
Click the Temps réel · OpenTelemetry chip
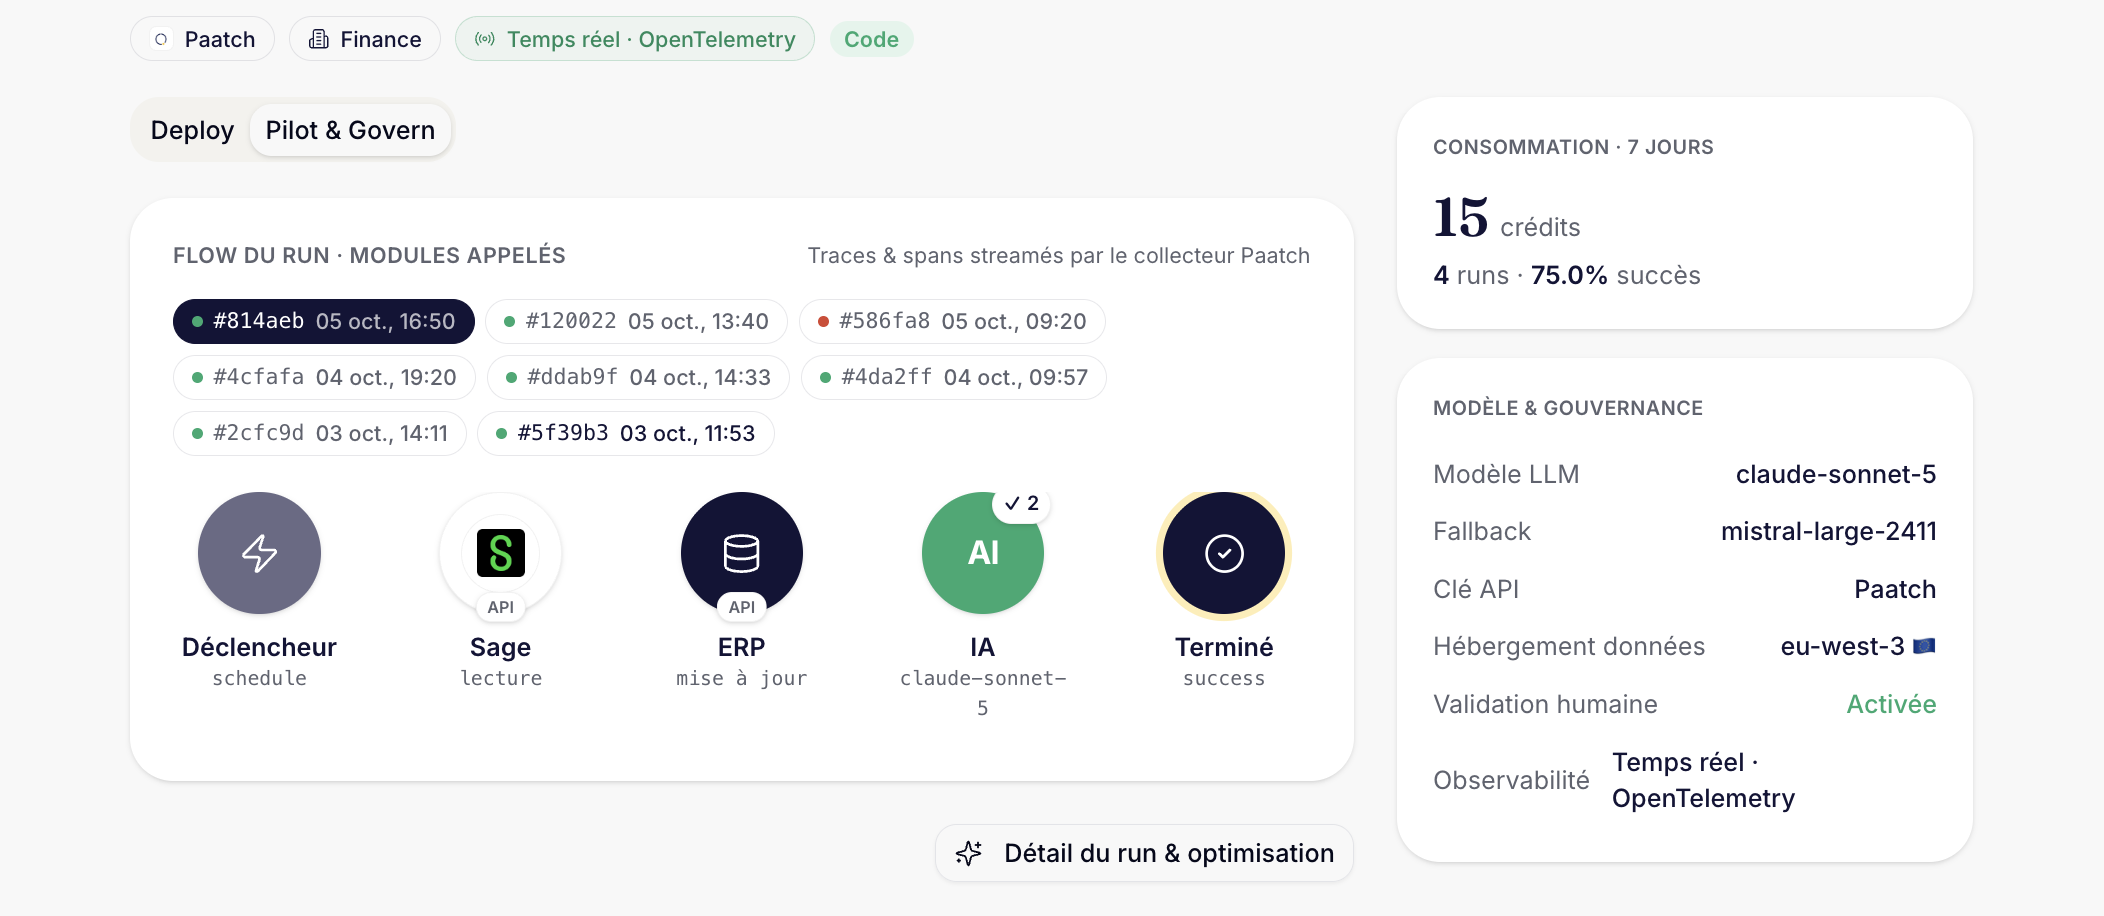point(635,39)
